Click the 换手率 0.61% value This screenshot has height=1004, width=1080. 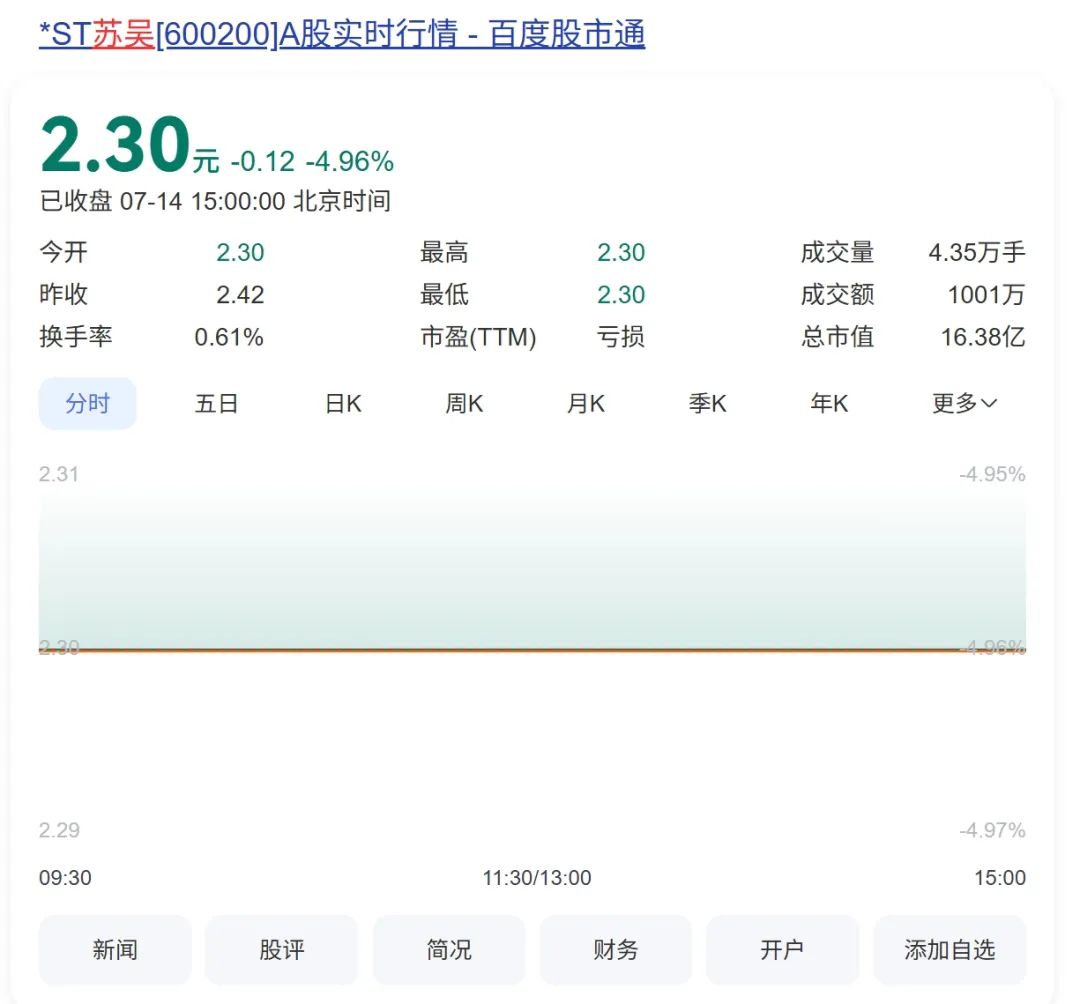tap(229, 338)
